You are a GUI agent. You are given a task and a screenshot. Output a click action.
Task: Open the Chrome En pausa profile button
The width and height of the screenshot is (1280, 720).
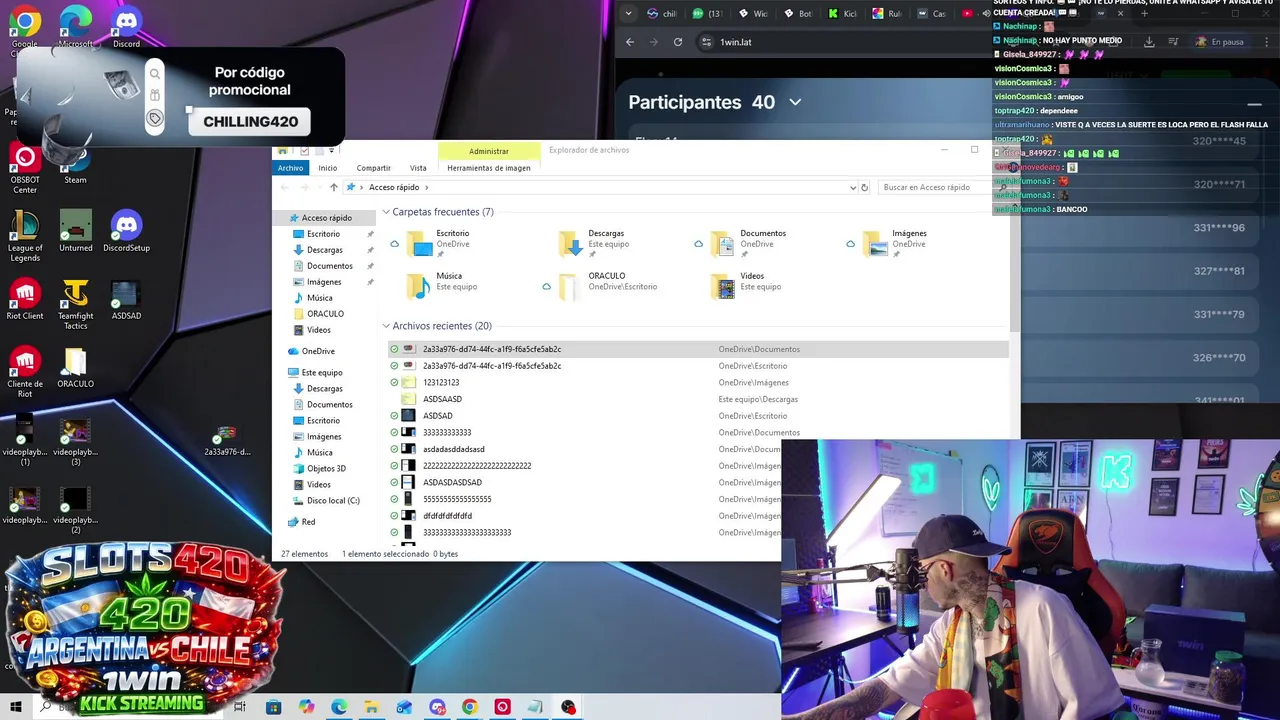click(1220, 42)
